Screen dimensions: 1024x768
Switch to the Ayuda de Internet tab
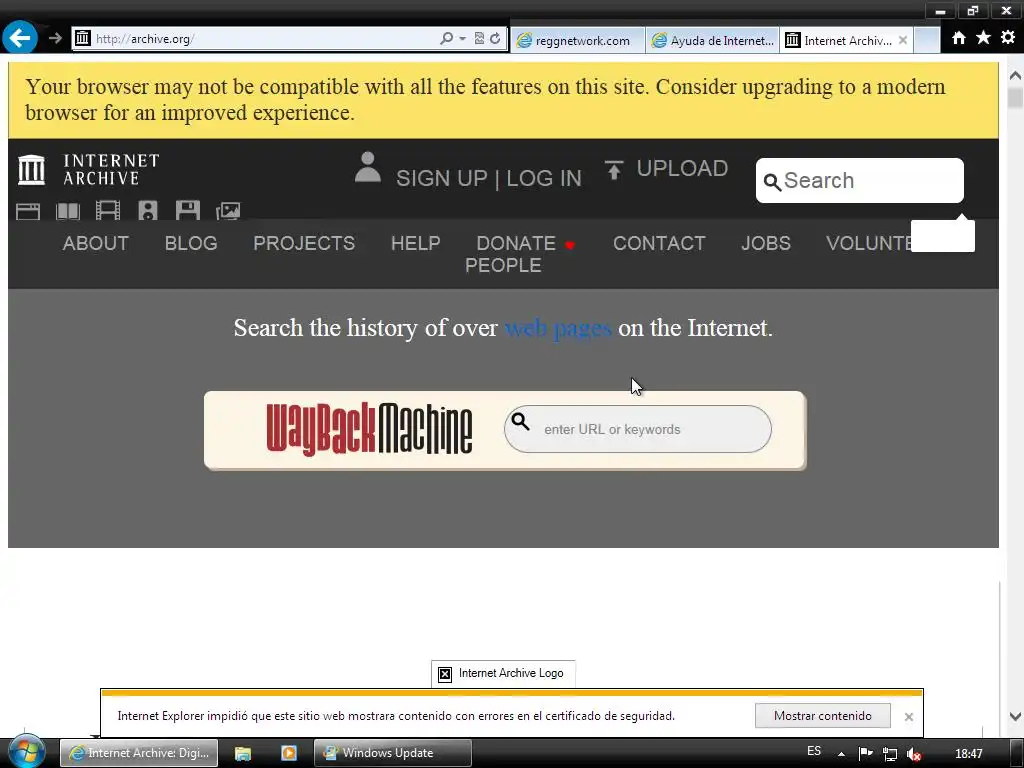point(712,40)
